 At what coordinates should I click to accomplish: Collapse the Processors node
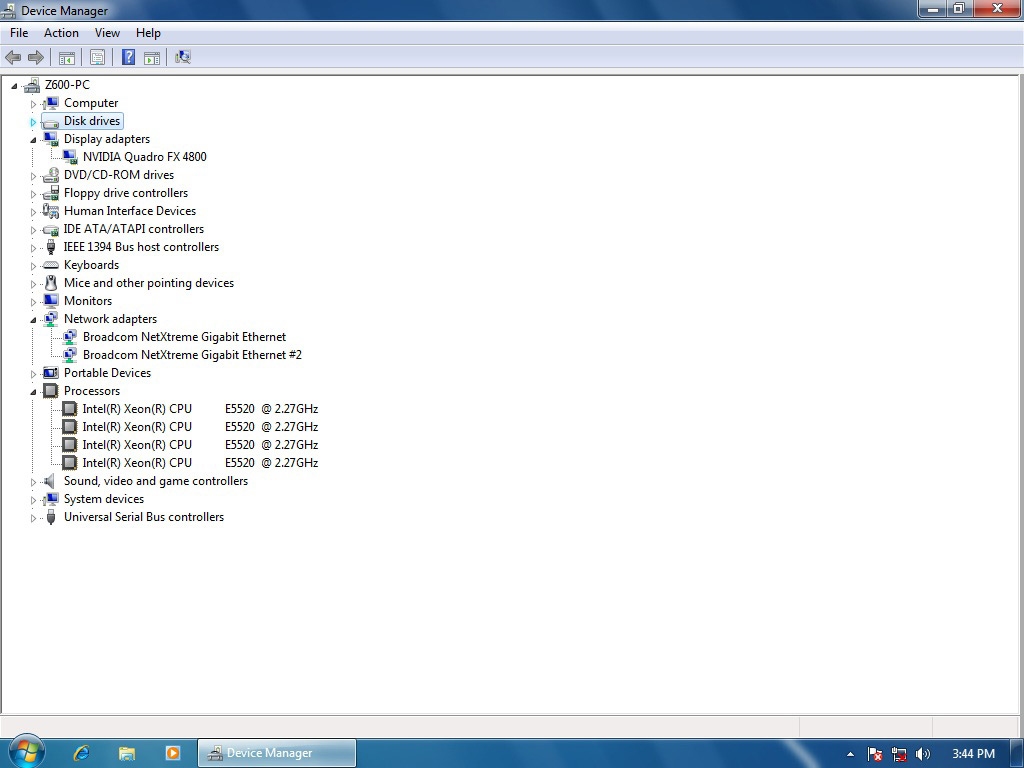coord(33,392)
